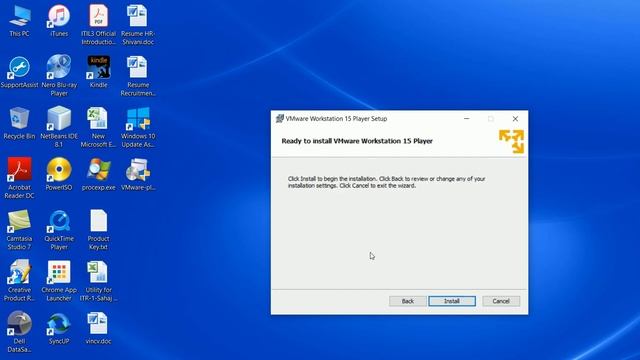
Task: Click the VMware Setup title bar icon
Action: pos(280,118)
